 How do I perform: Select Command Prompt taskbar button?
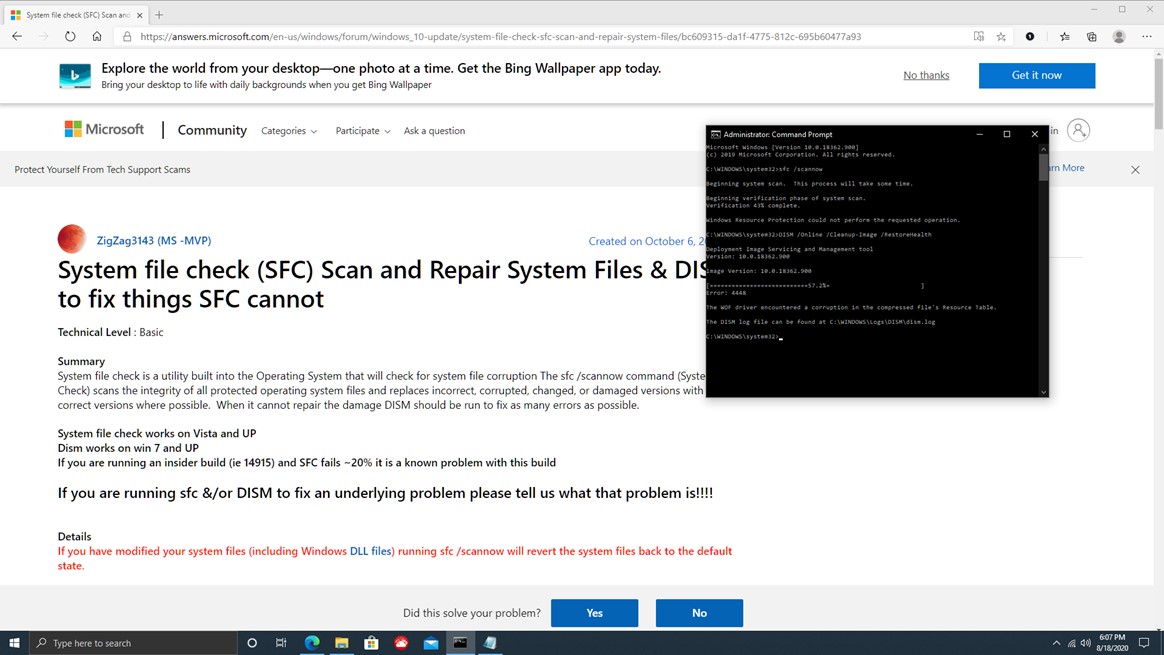click(460, 643)
